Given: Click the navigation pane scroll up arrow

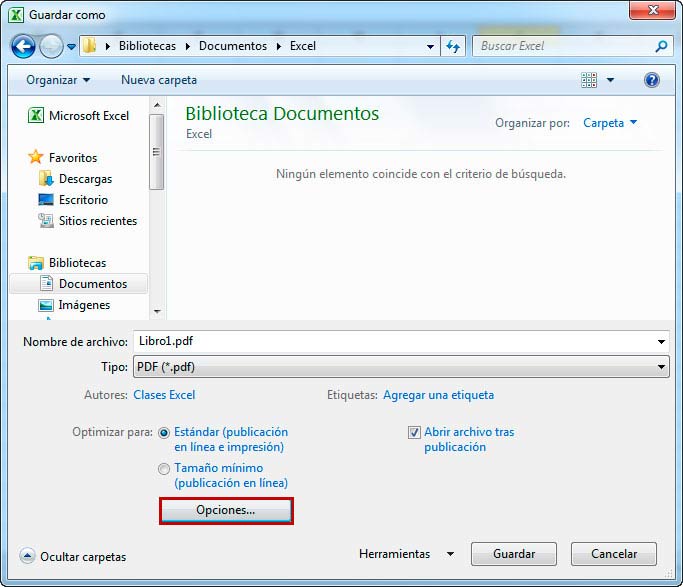Looking at the screenshot, I should [157, 105].
